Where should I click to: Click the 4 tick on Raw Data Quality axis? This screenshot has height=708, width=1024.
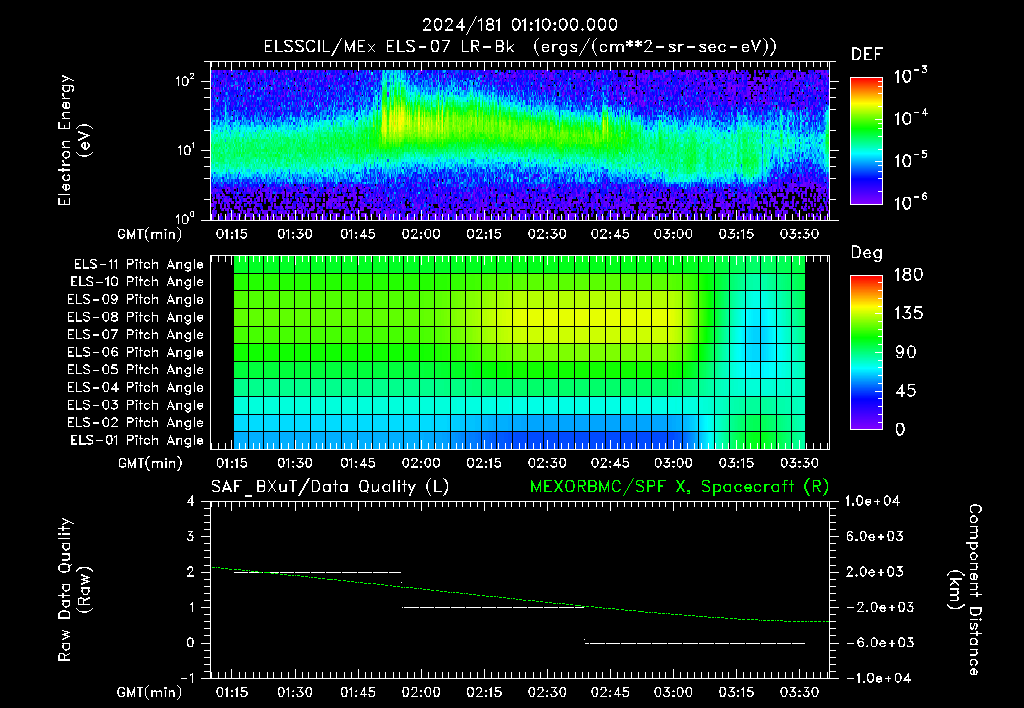[x=190, y=501]
